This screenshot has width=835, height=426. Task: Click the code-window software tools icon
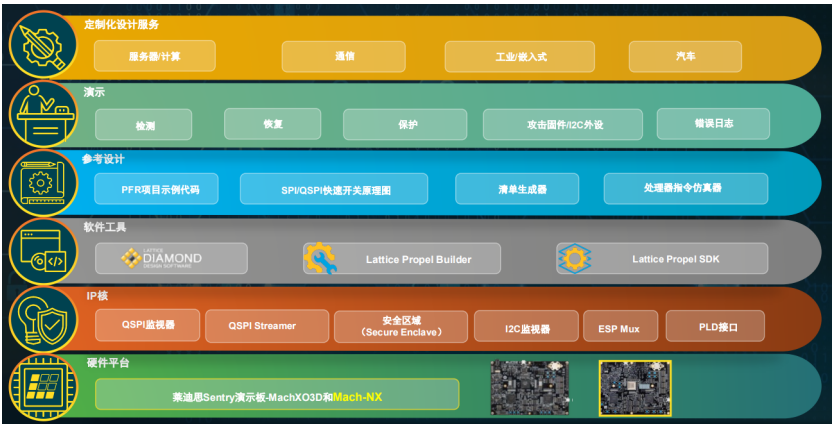tap(44, 251)
